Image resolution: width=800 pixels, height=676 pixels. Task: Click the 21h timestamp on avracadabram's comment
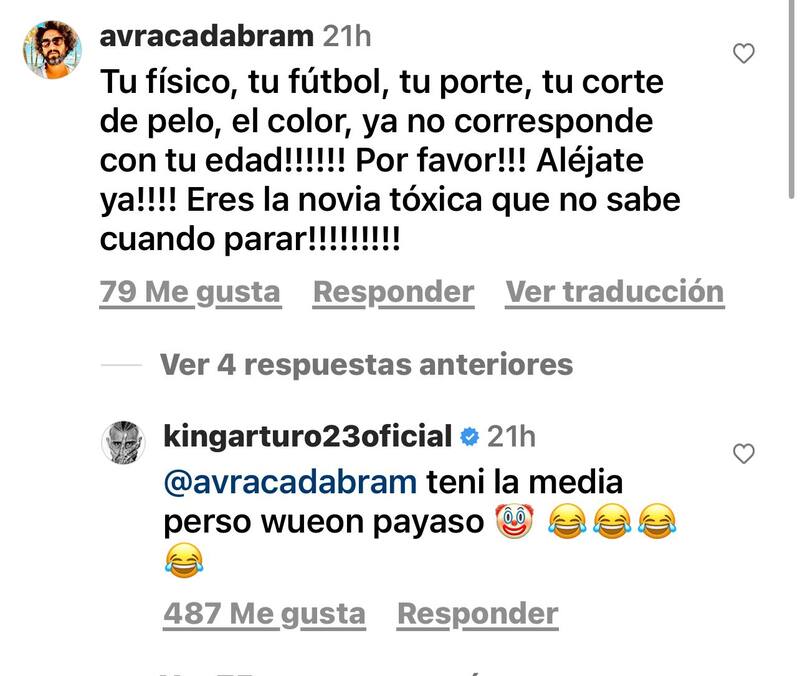pyautogui.click(x=347, y=37)
